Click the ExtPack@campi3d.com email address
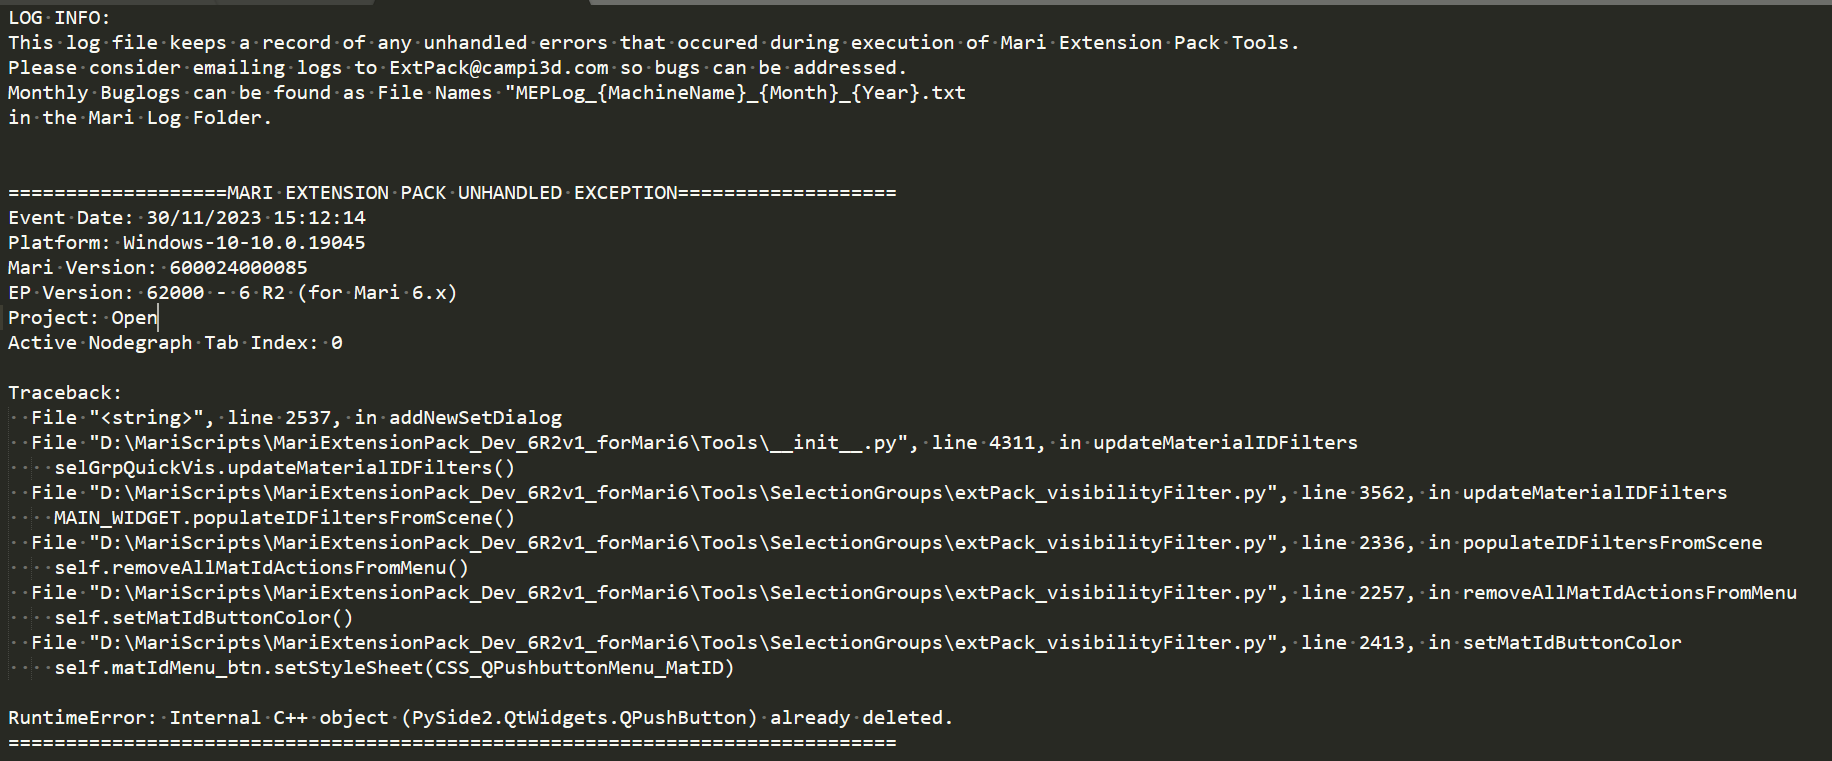Viewport: 1832px width, 761px height. (x=498, y=68)
